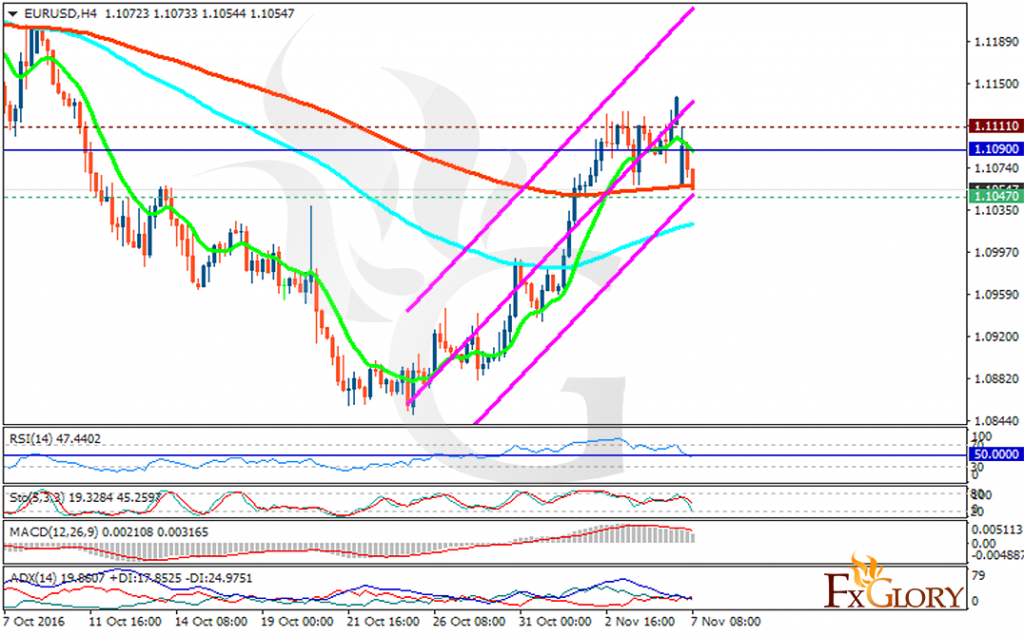This screenshot has height=636, width=1024.
Task: Click the ADX(14) indicator label
Action: pos(131,578)
